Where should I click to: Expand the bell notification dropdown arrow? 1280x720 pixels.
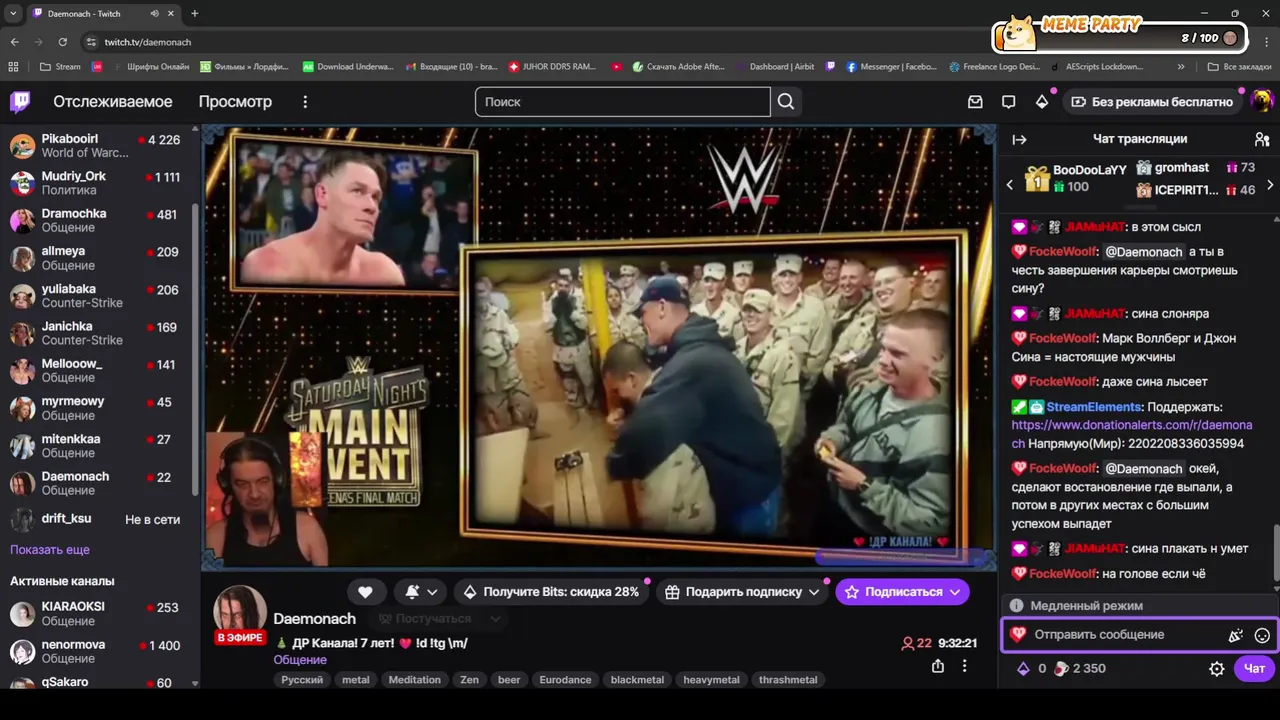pyautogui.click(x=432, y=592)
